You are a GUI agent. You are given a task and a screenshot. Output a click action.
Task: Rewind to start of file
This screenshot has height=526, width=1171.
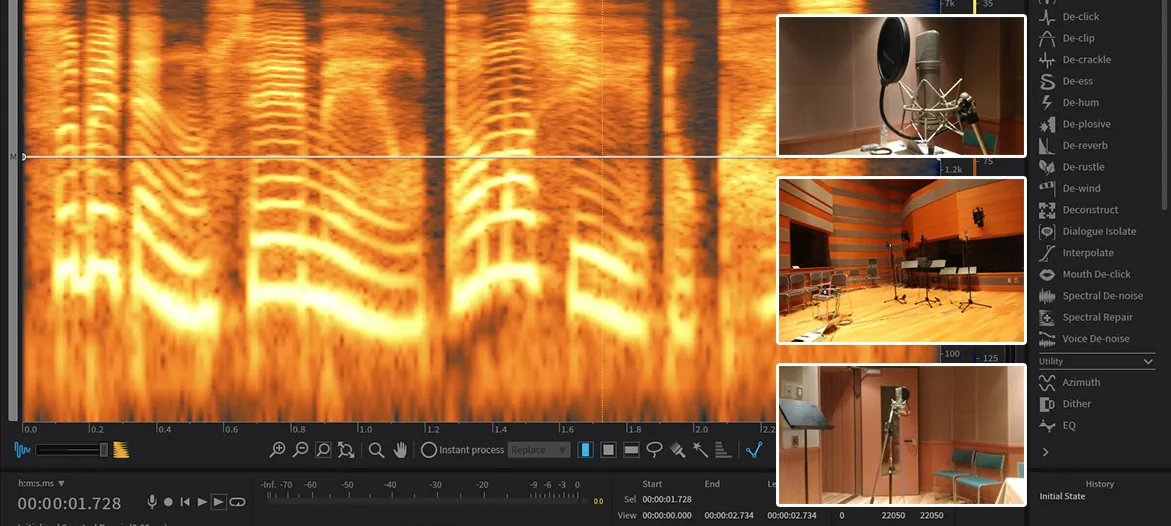point(185,502)
